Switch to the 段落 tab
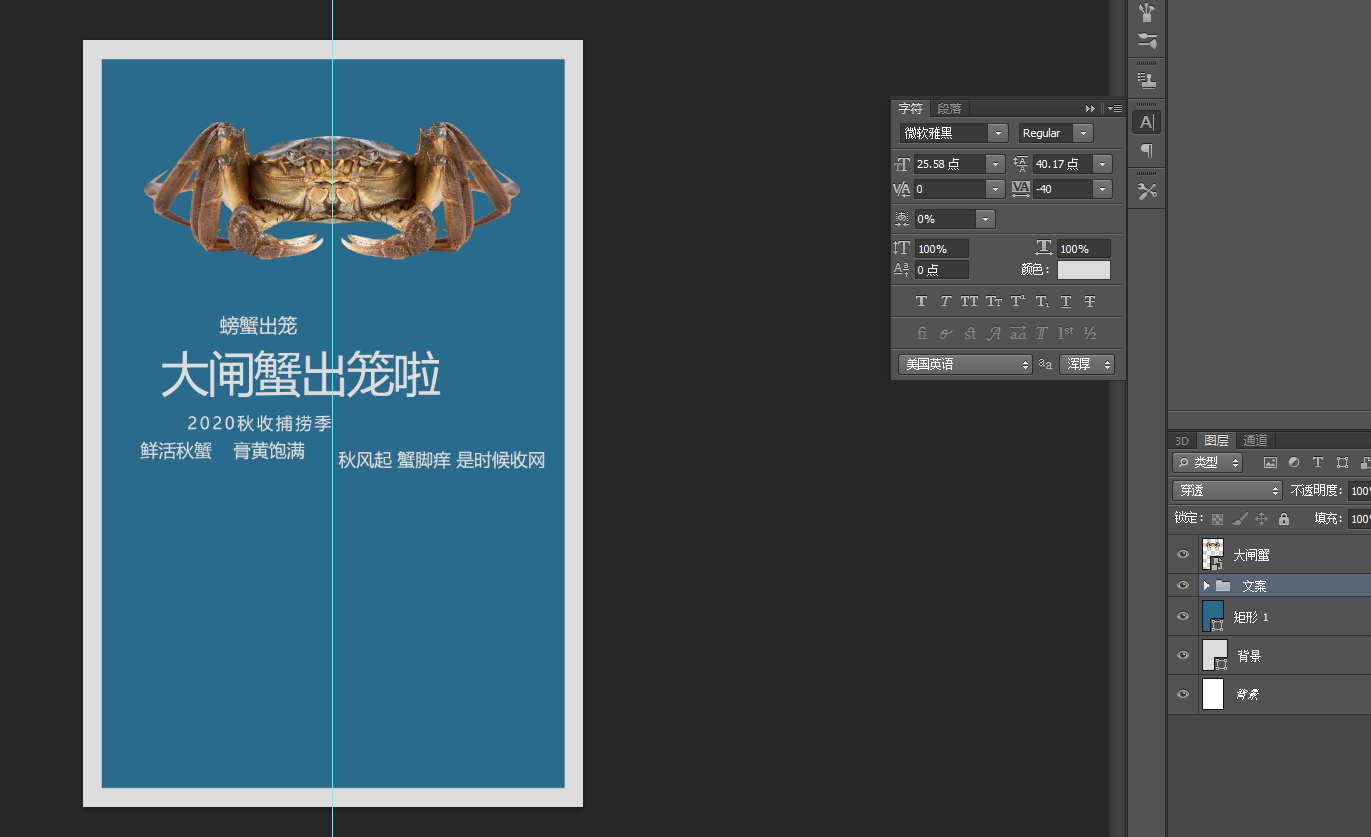The width and height of the screenshot is (1371, 837). pyautogui.click(x=949, y=108)
